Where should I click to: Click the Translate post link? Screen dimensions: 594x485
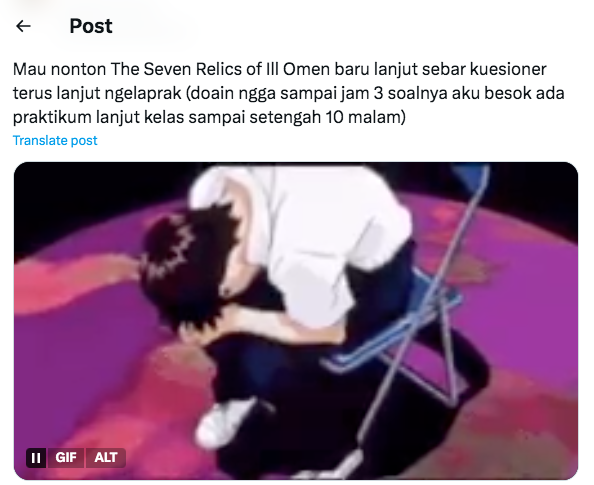(x=55, y=141)
